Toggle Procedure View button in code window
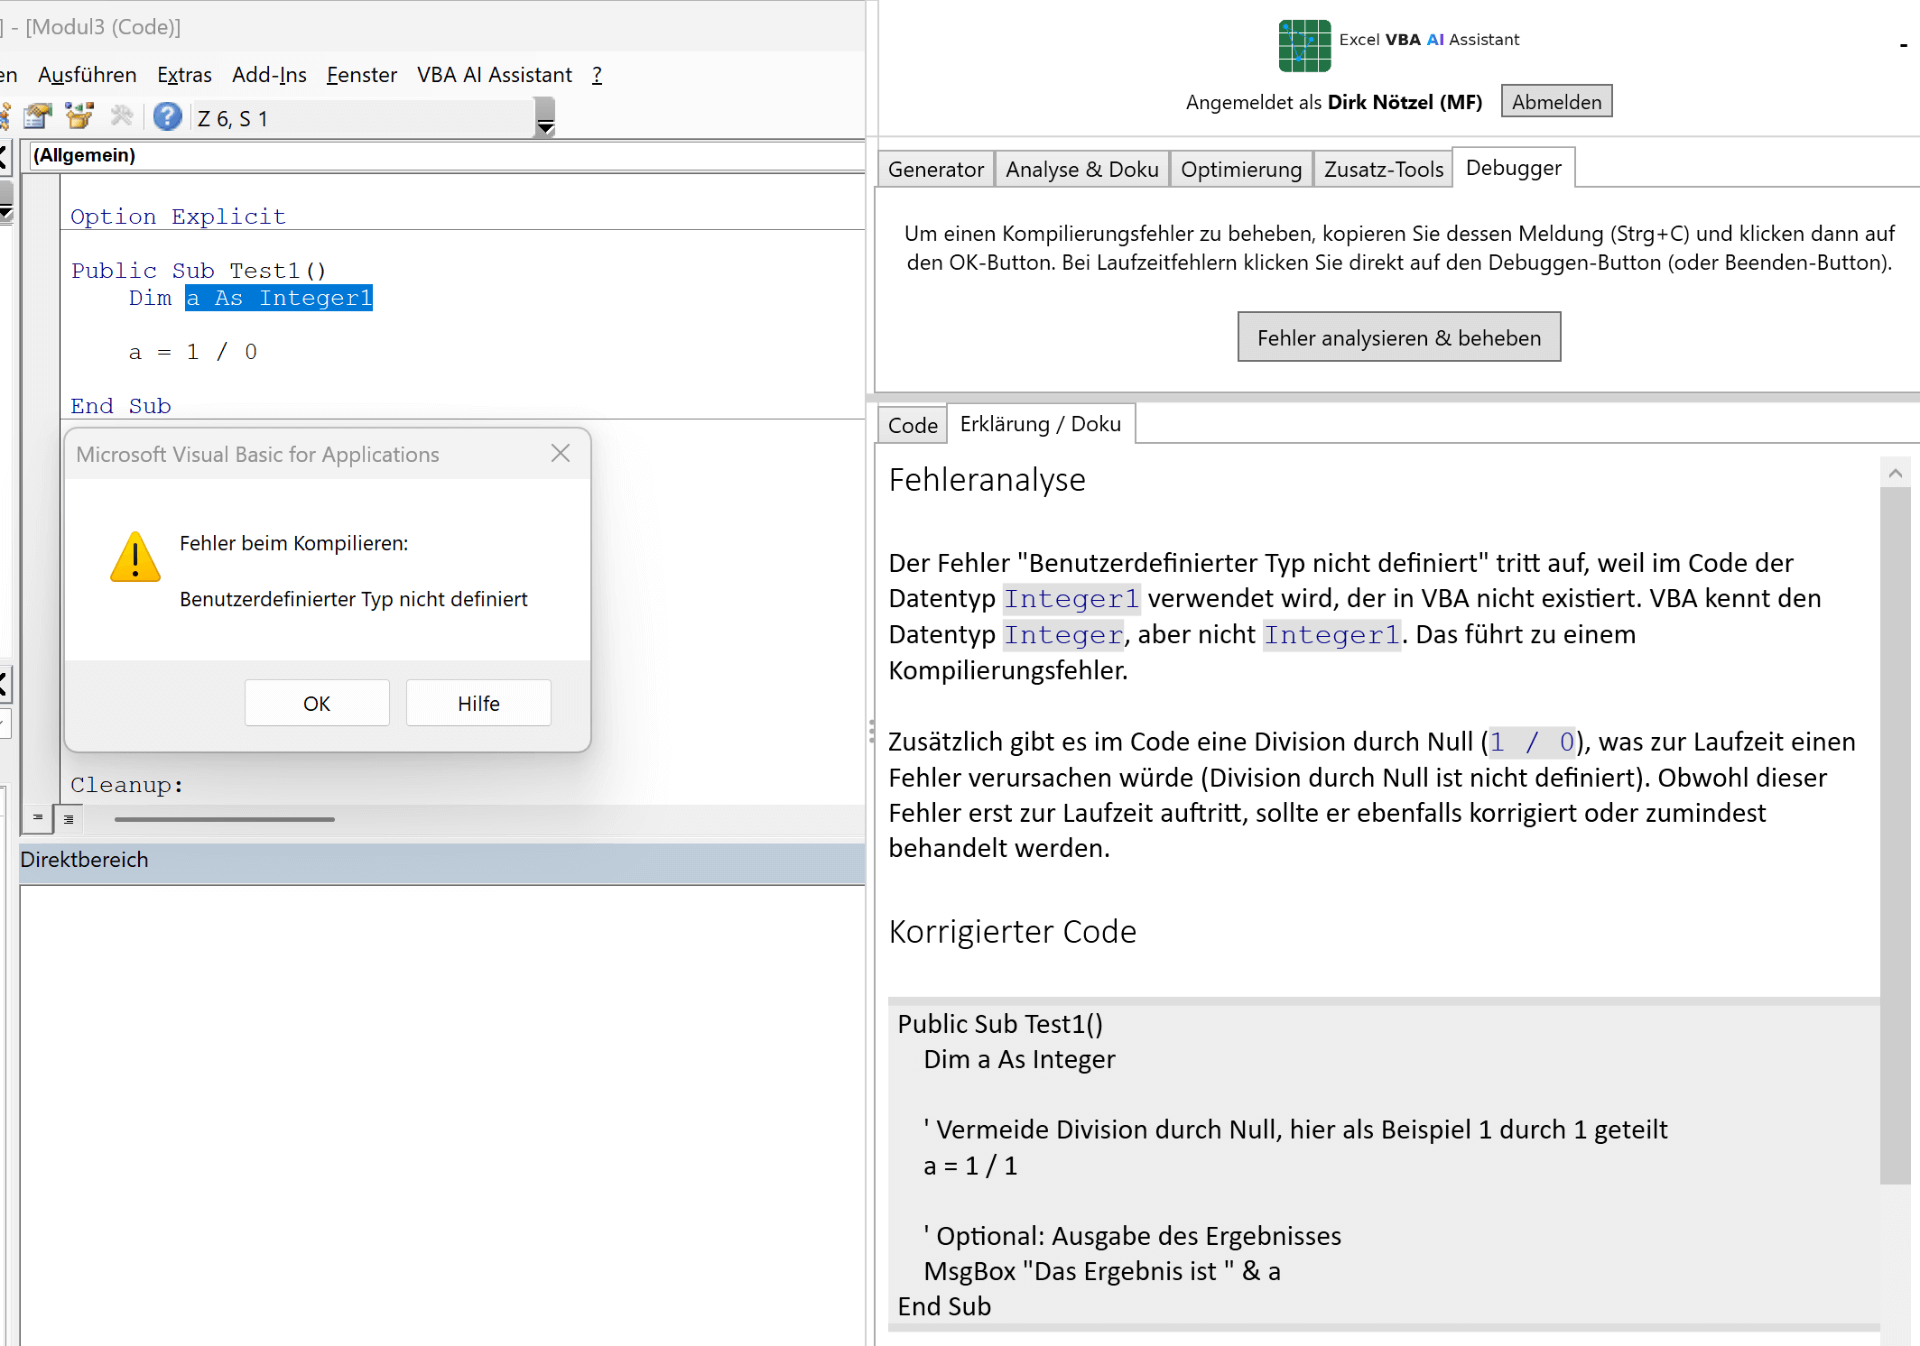 [x=37, y=819]
